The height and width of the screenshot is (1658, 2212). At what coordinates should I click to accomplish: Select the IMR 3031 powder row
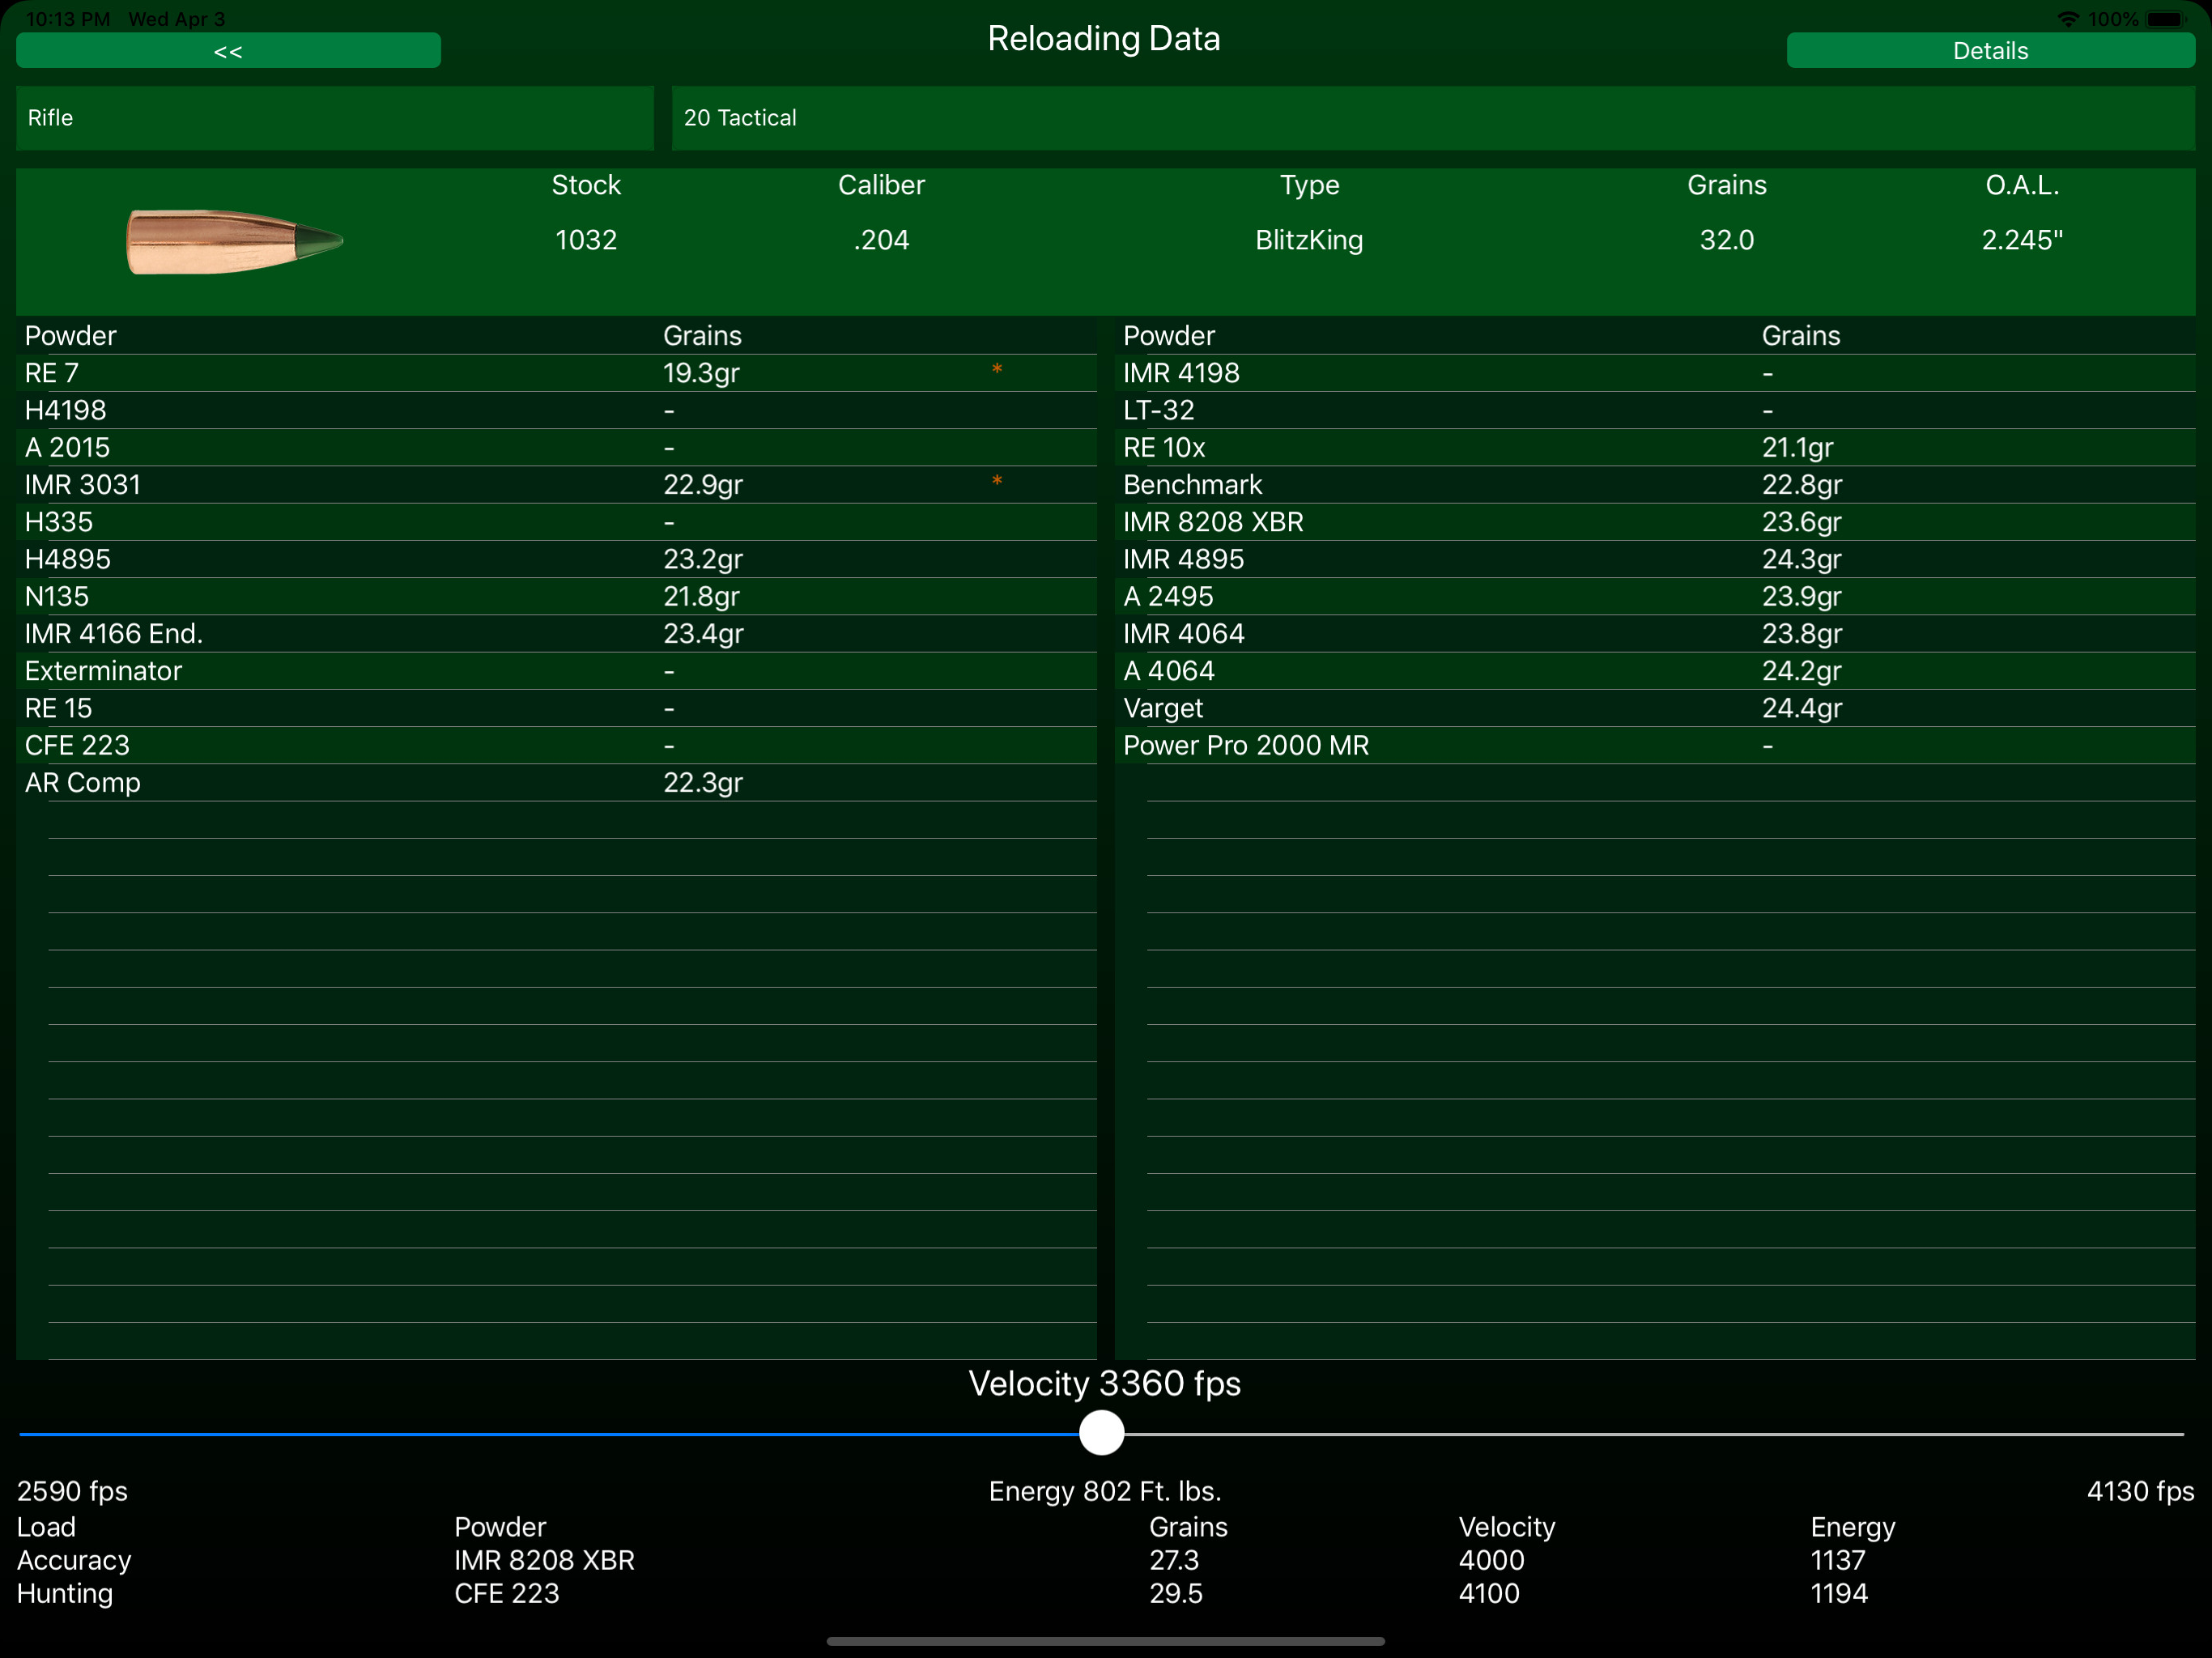click(556, 485)
